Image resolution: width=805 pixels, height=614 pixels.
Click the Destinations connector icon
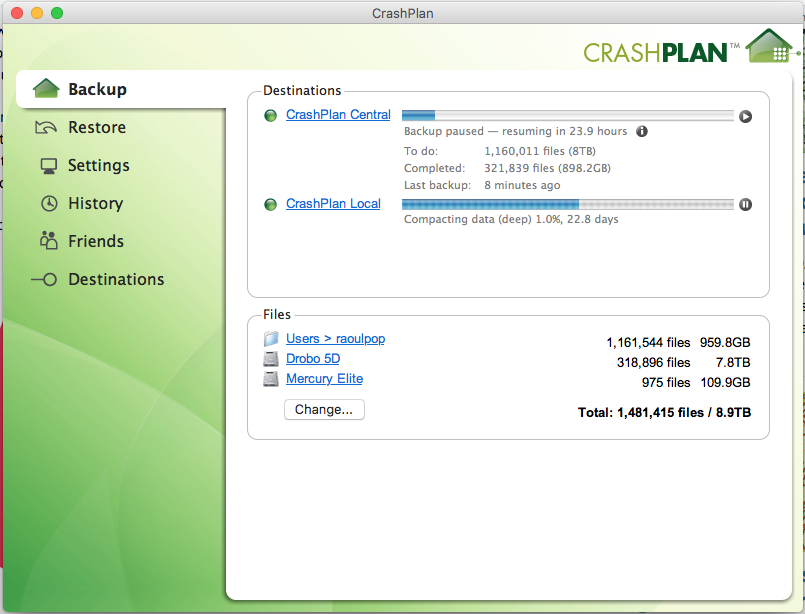click(45, 280)
